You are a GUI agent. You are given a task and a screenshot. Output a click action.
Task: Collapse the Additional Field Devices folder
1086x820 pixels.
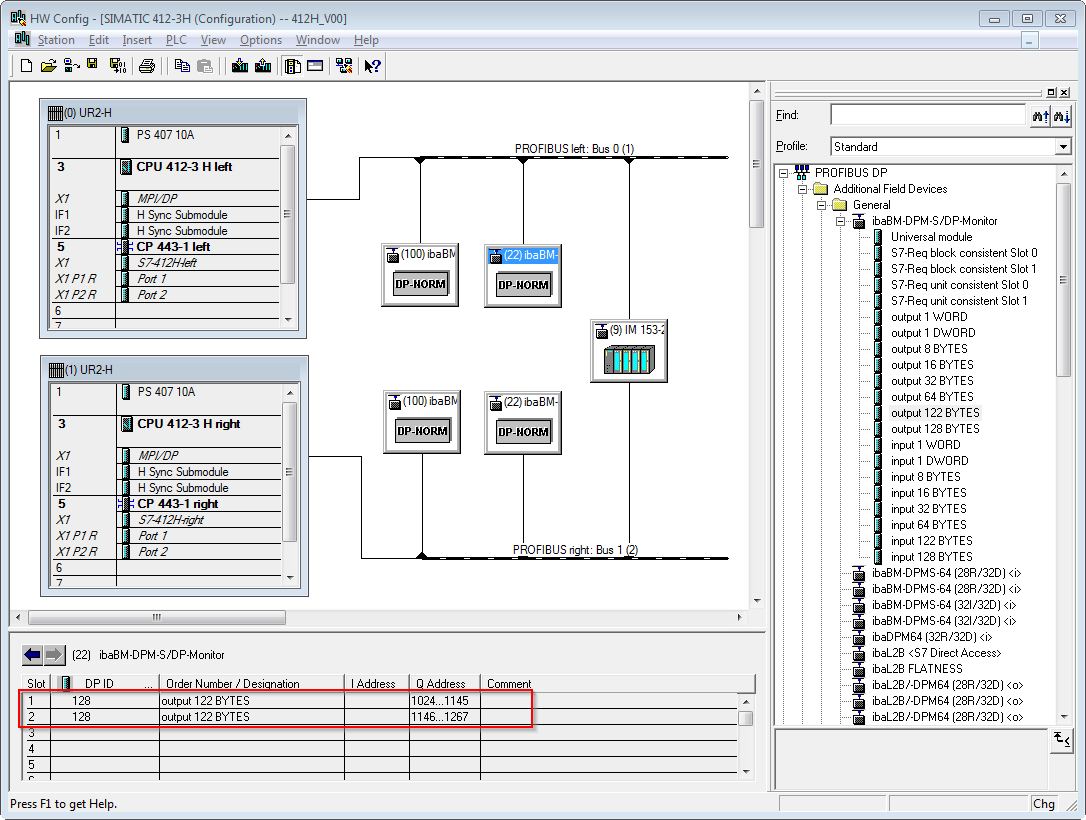tap(801, 189)
